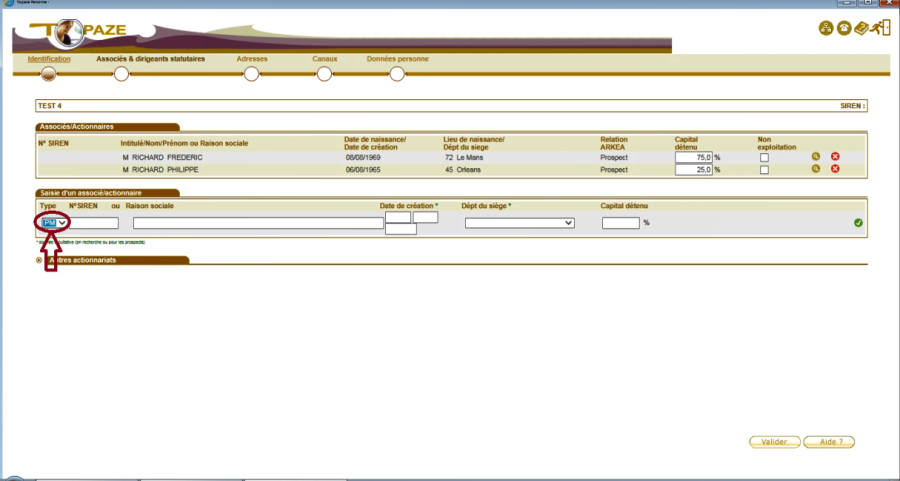The height and width of the screenshot is (481, 900).
Task: Click magnifier icon for Richard Philippe row
Action: [816, 169]
